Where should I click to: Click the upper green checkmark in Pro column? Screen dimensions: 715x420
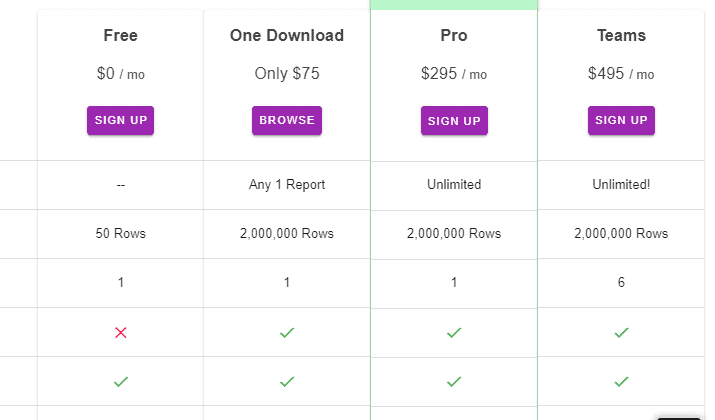454,332
